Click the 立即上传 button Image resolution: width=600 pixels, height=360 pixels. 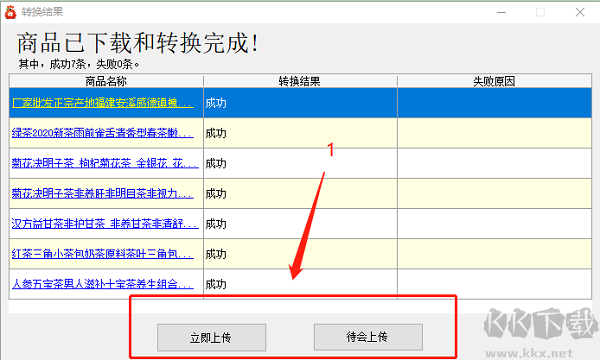click(x=211, y=337)
